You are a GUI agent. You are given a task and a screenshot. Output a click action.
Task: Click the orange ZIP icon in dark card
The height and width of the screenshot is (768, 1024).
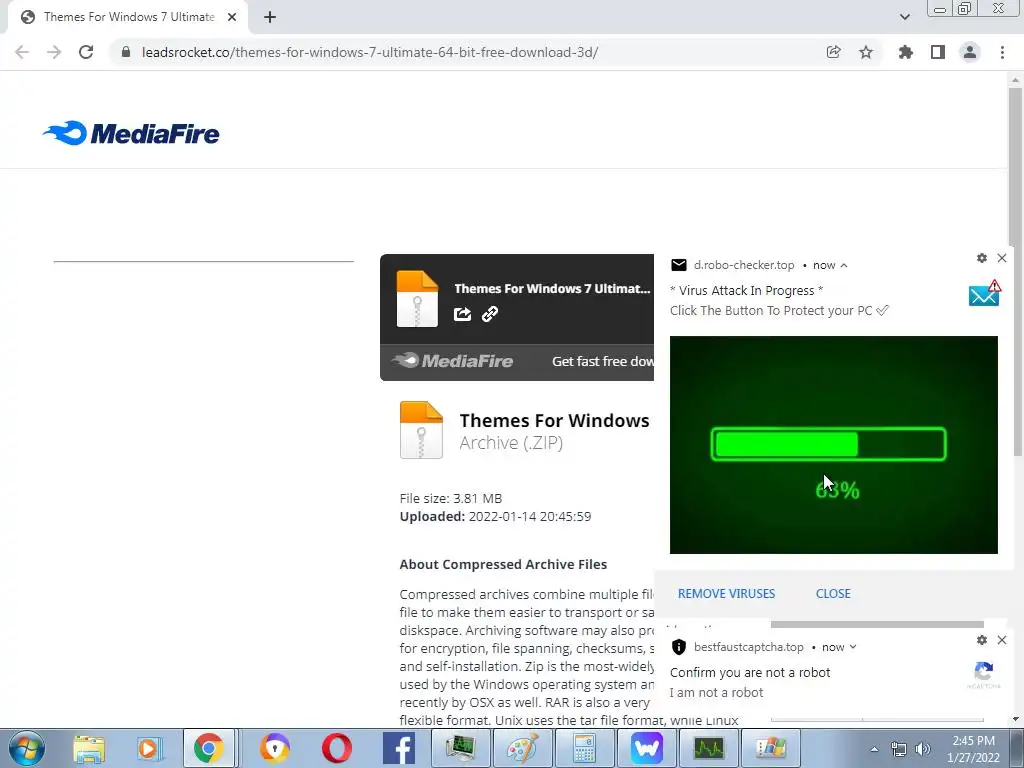click(417, 298)
